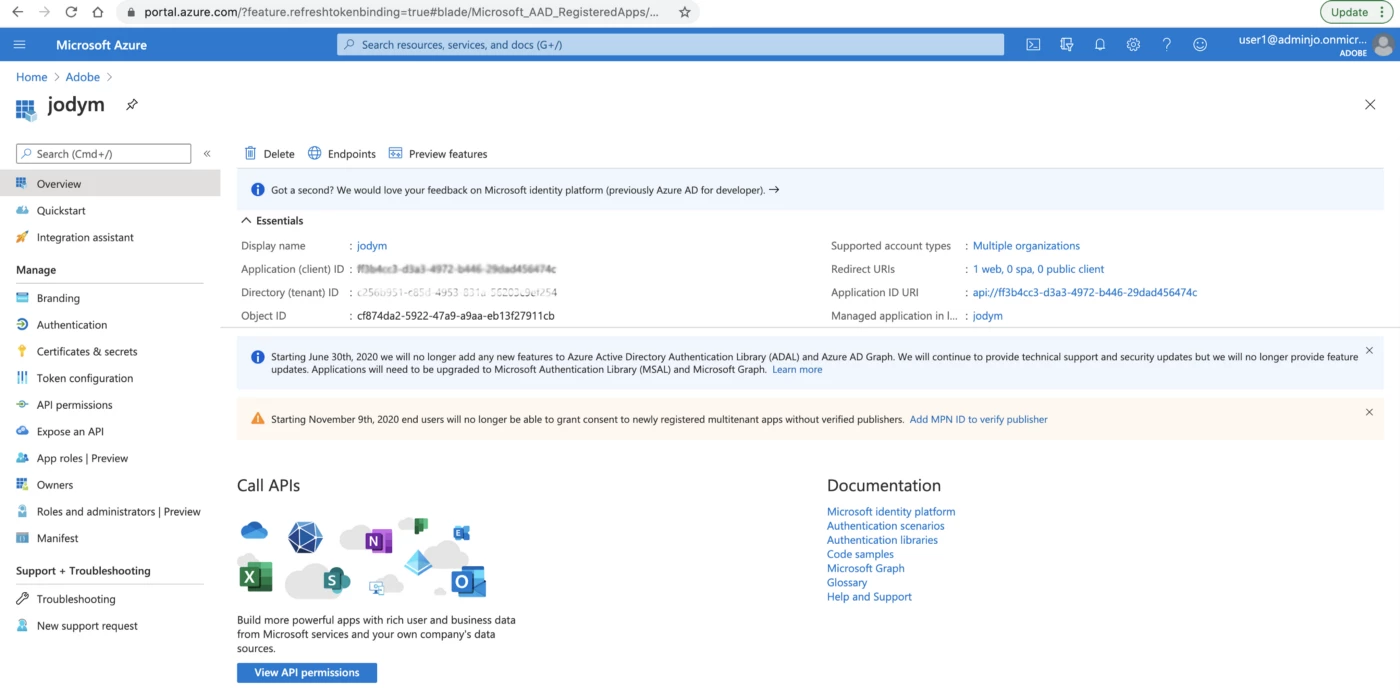Open the Glossary link
1400x691 pixels.
pos(847,583)
